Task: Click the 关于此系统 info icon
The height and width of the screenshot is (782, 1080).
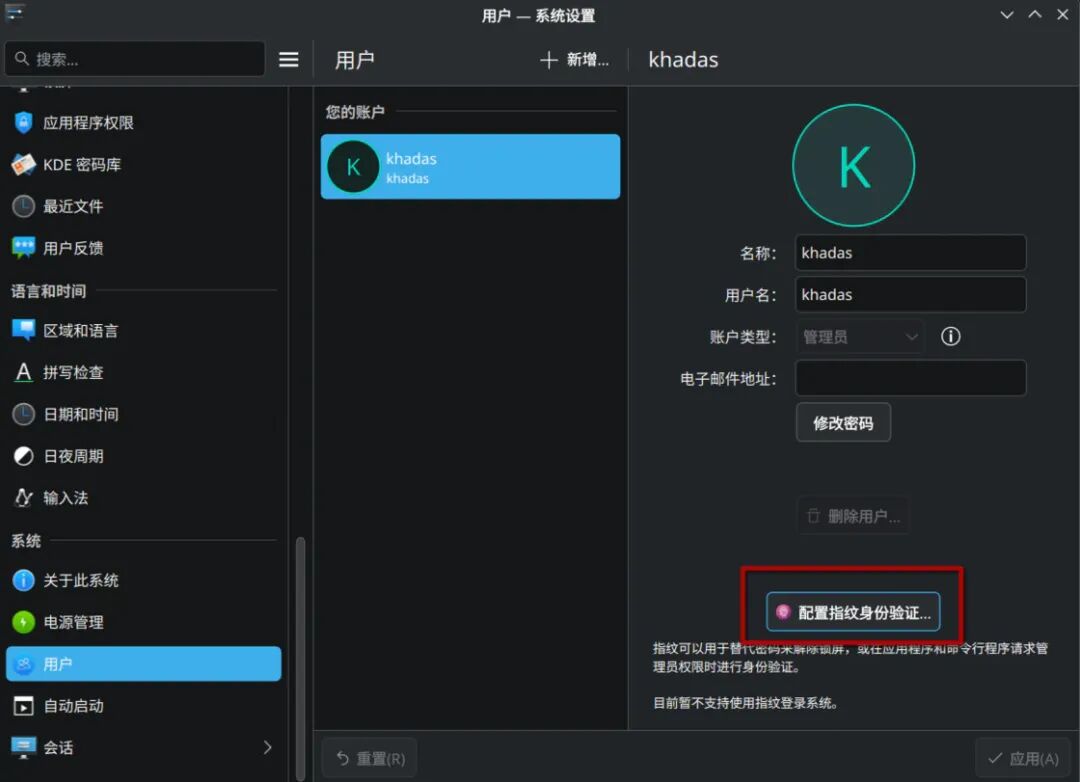Action: point(23,580)
